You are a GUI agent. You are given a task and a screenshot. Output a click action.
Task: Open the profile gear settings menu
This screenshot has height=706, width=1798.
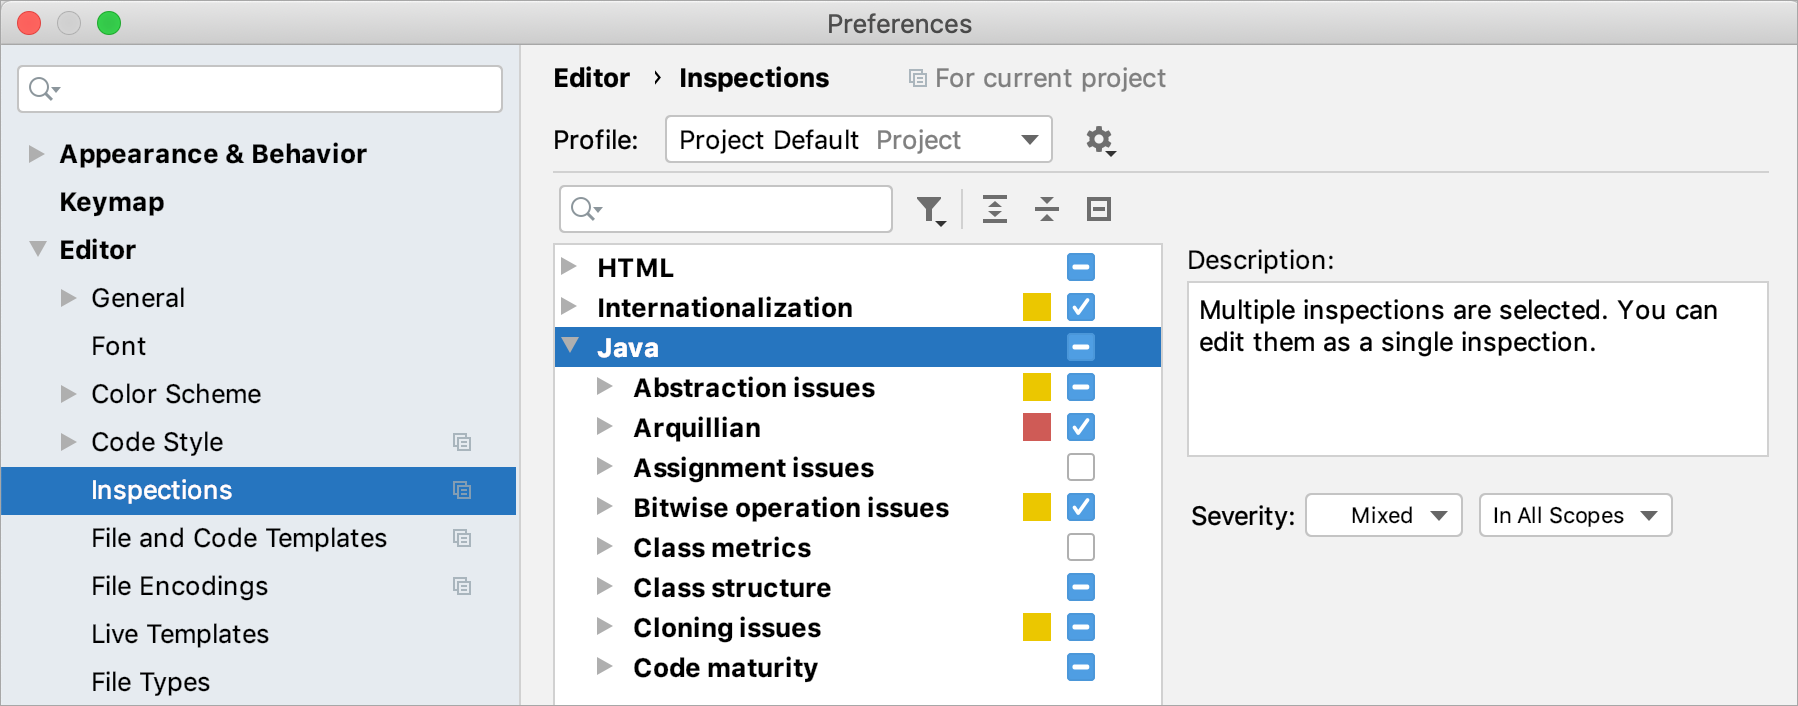tap(1100, 140)
